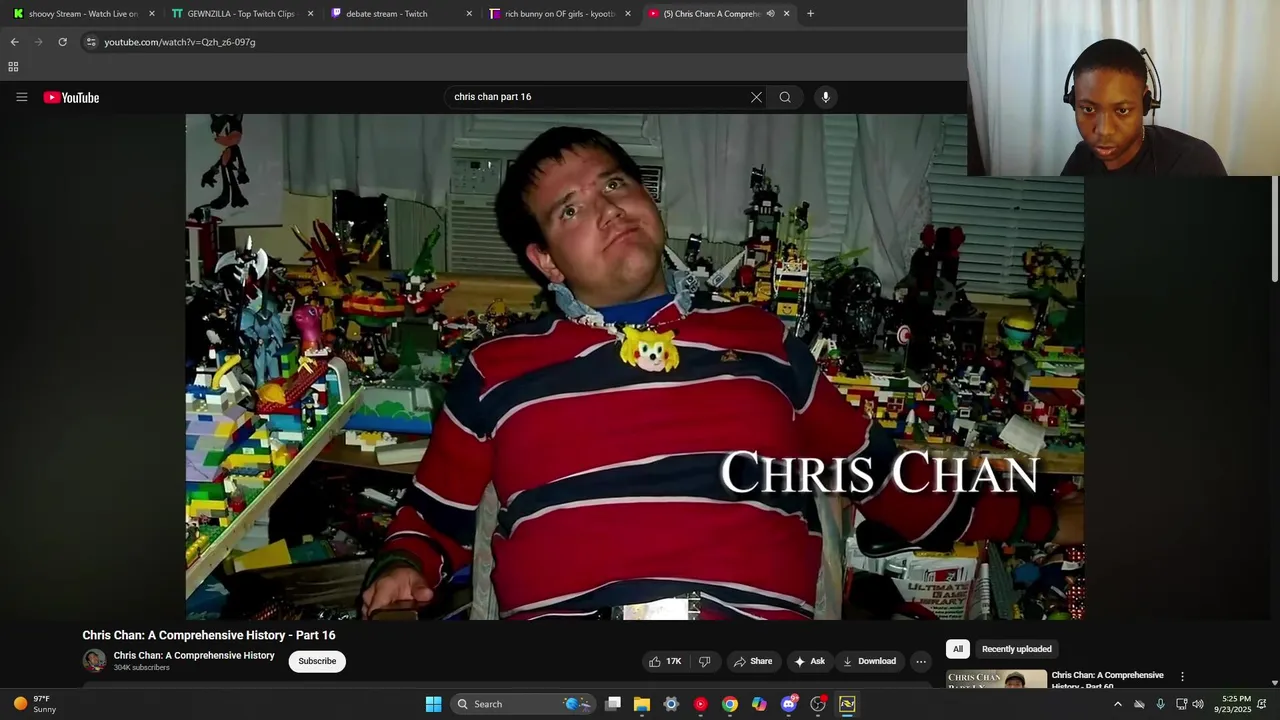Viewport: 1280px width, 720px height.
Task: Click the 304K subscribers text
Action: point(141,667)
